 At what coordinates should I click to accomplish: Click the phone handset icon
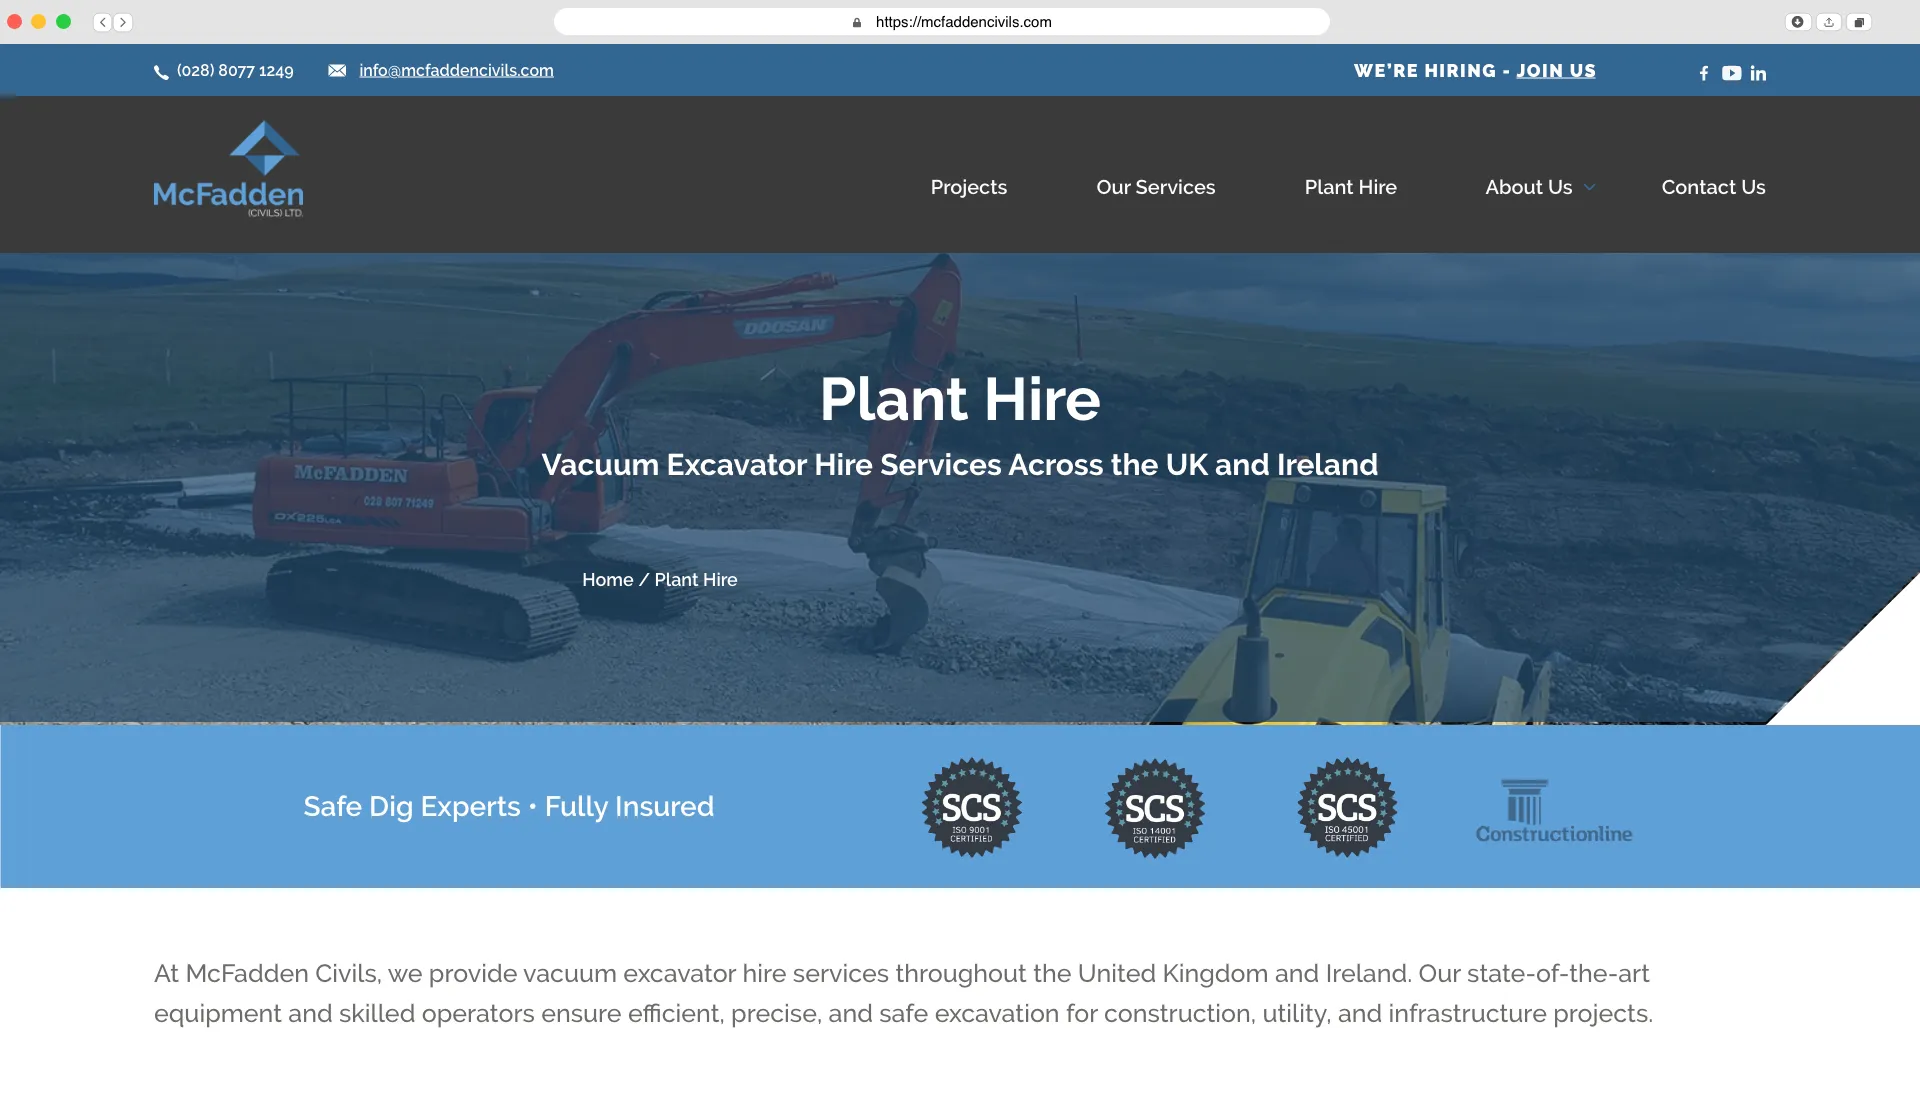tap(161, 72)
